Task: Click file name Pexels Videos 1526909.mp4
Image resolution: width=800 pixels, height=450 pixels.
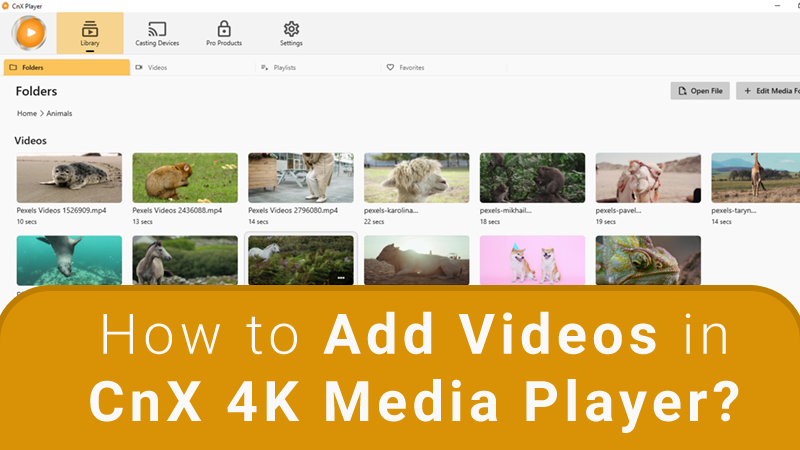Action: point(61,210)
